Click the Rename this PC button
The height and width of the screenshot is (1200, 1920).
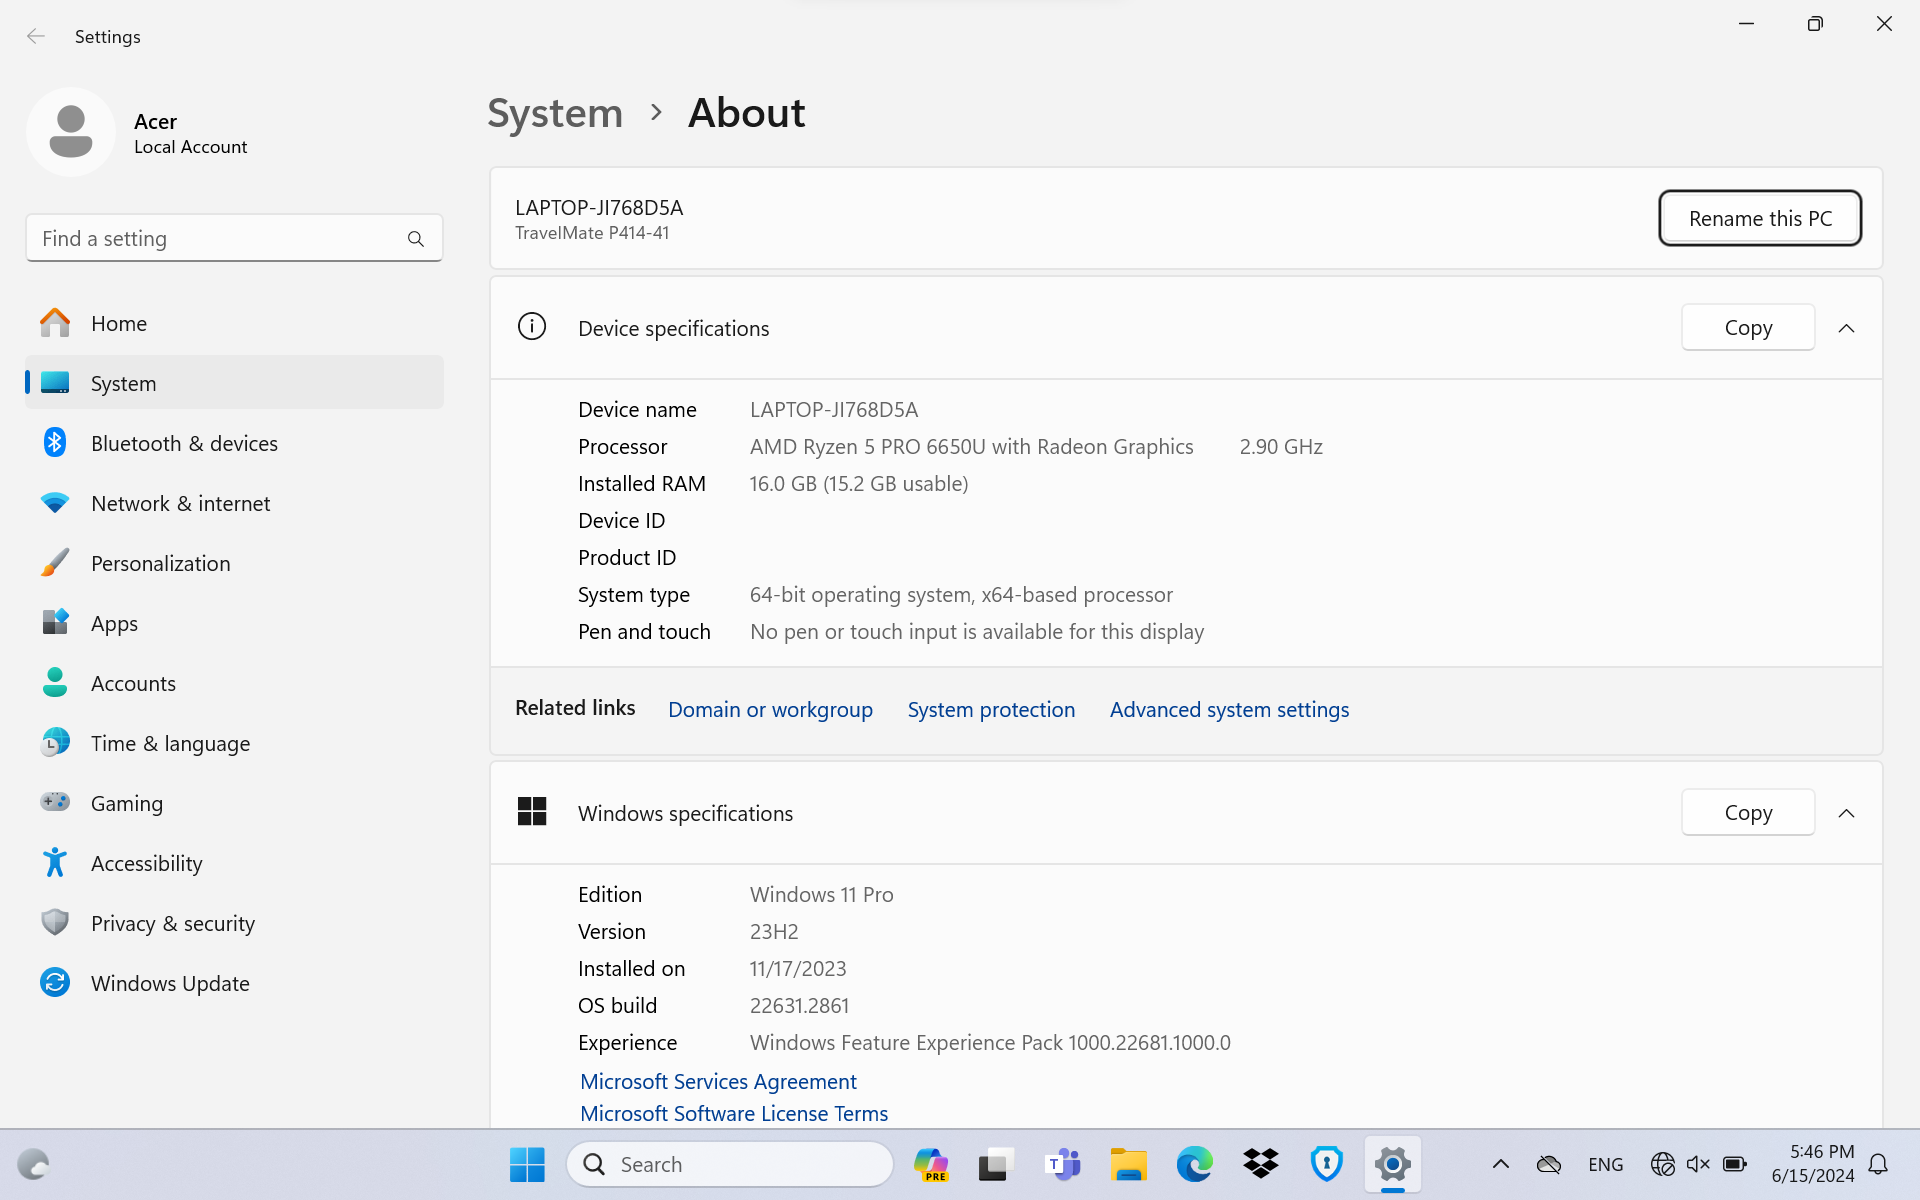tap(1759, 218)
